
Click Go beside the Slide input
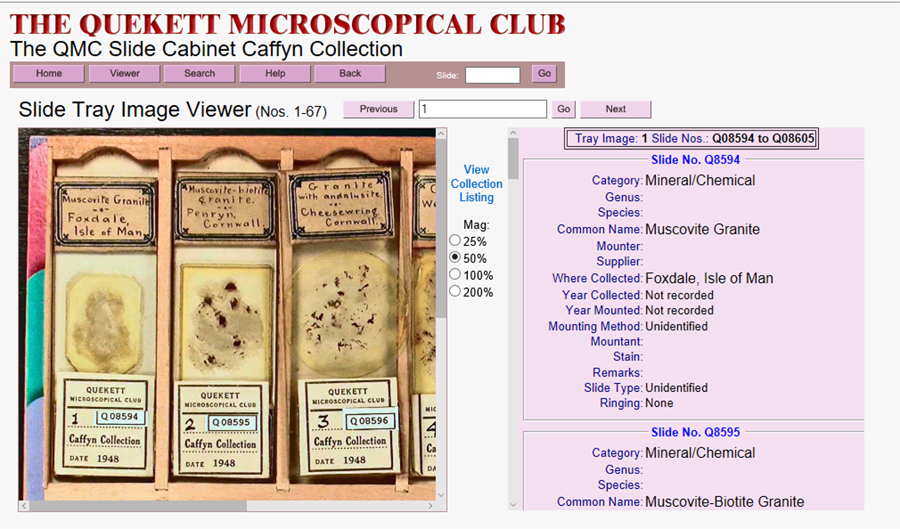tap(544, 73)
